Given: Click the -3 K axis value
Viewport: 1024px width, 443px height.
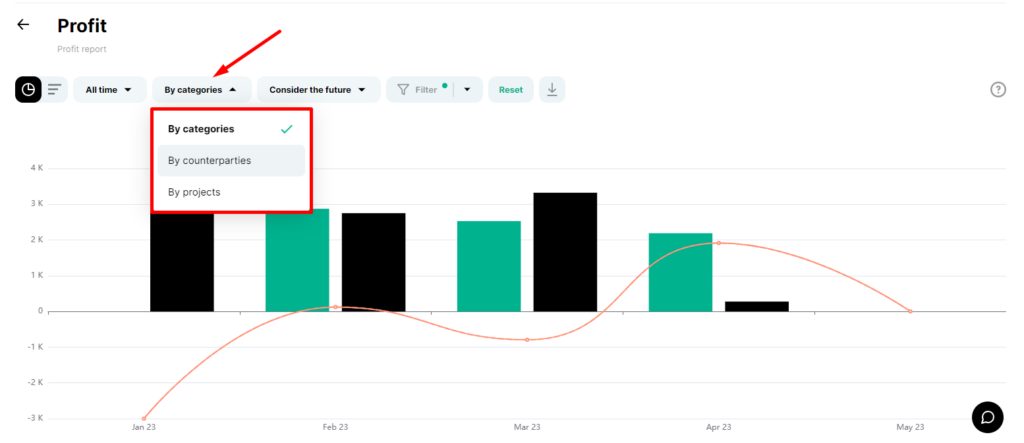Looking at the screenshot, I should [x=35, y=418].
